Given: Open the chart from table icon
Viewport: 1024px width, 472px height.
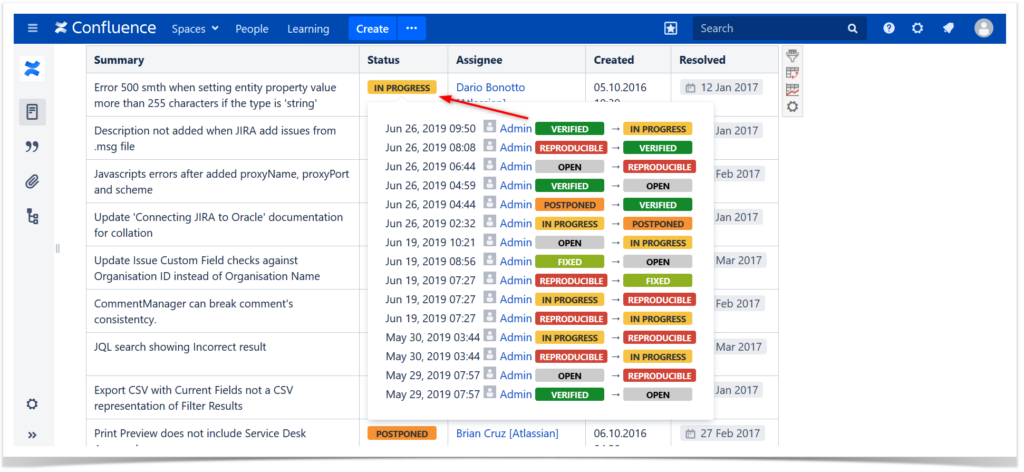Looking at the screenshot, I should 792,89.
